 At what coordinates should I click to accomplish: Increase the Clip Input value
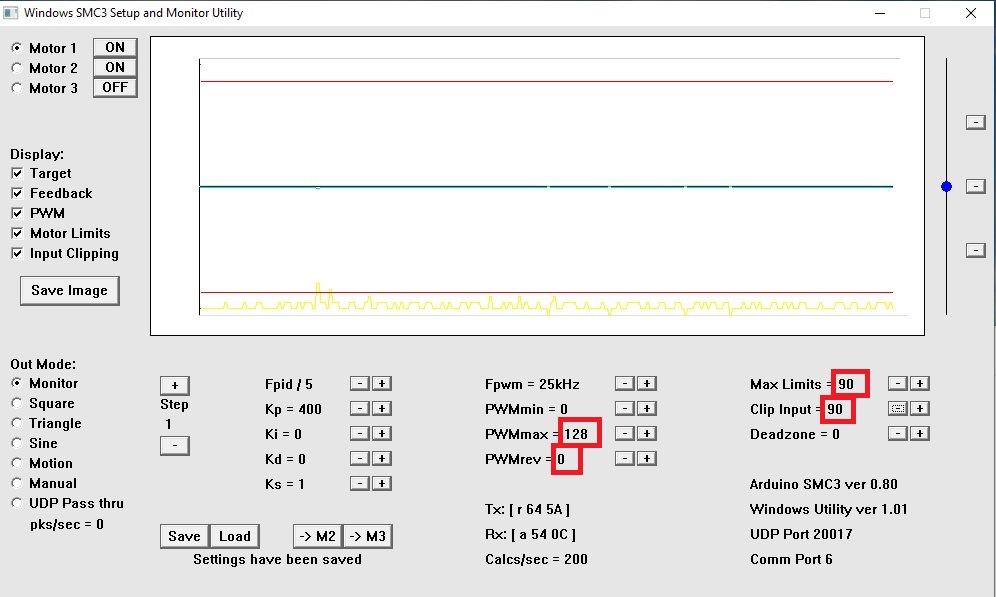click(920, 408)
